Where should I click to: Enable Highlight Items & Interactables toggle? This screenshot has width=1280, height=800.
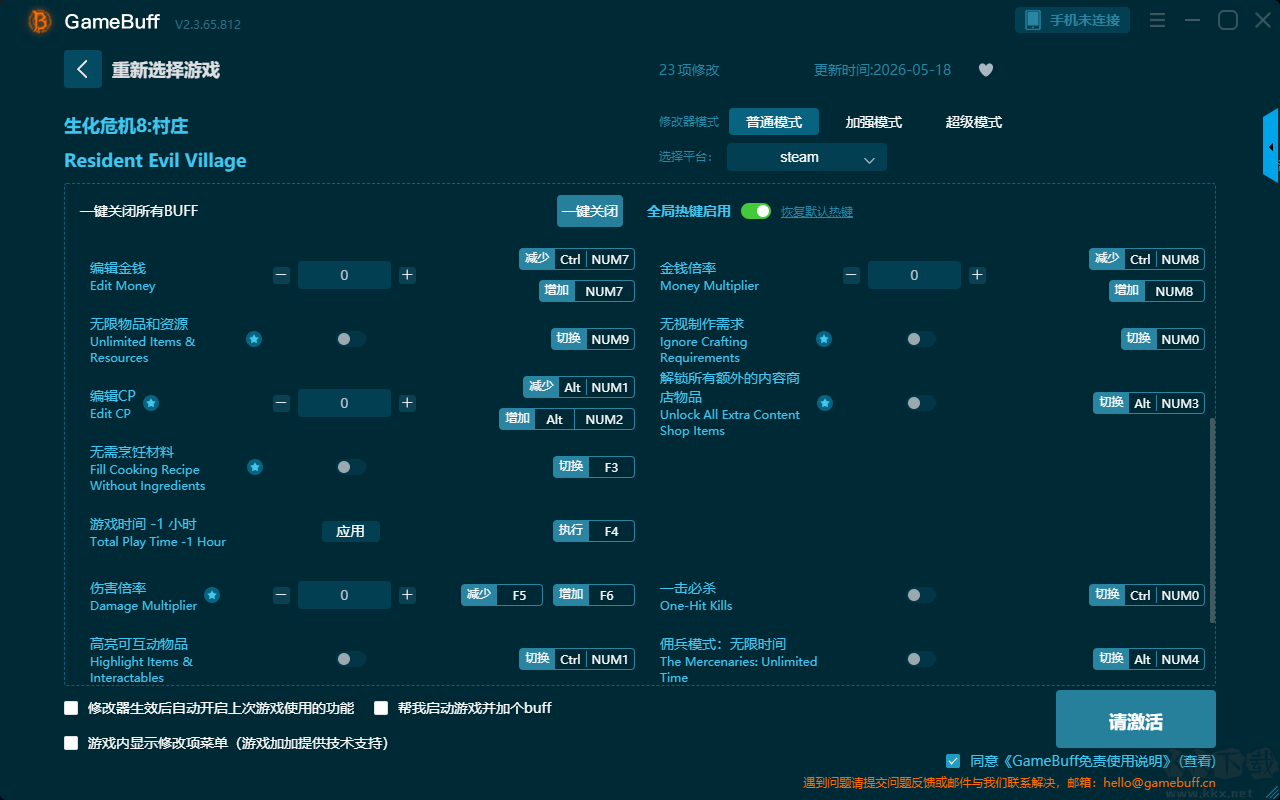tap(351, 659)
